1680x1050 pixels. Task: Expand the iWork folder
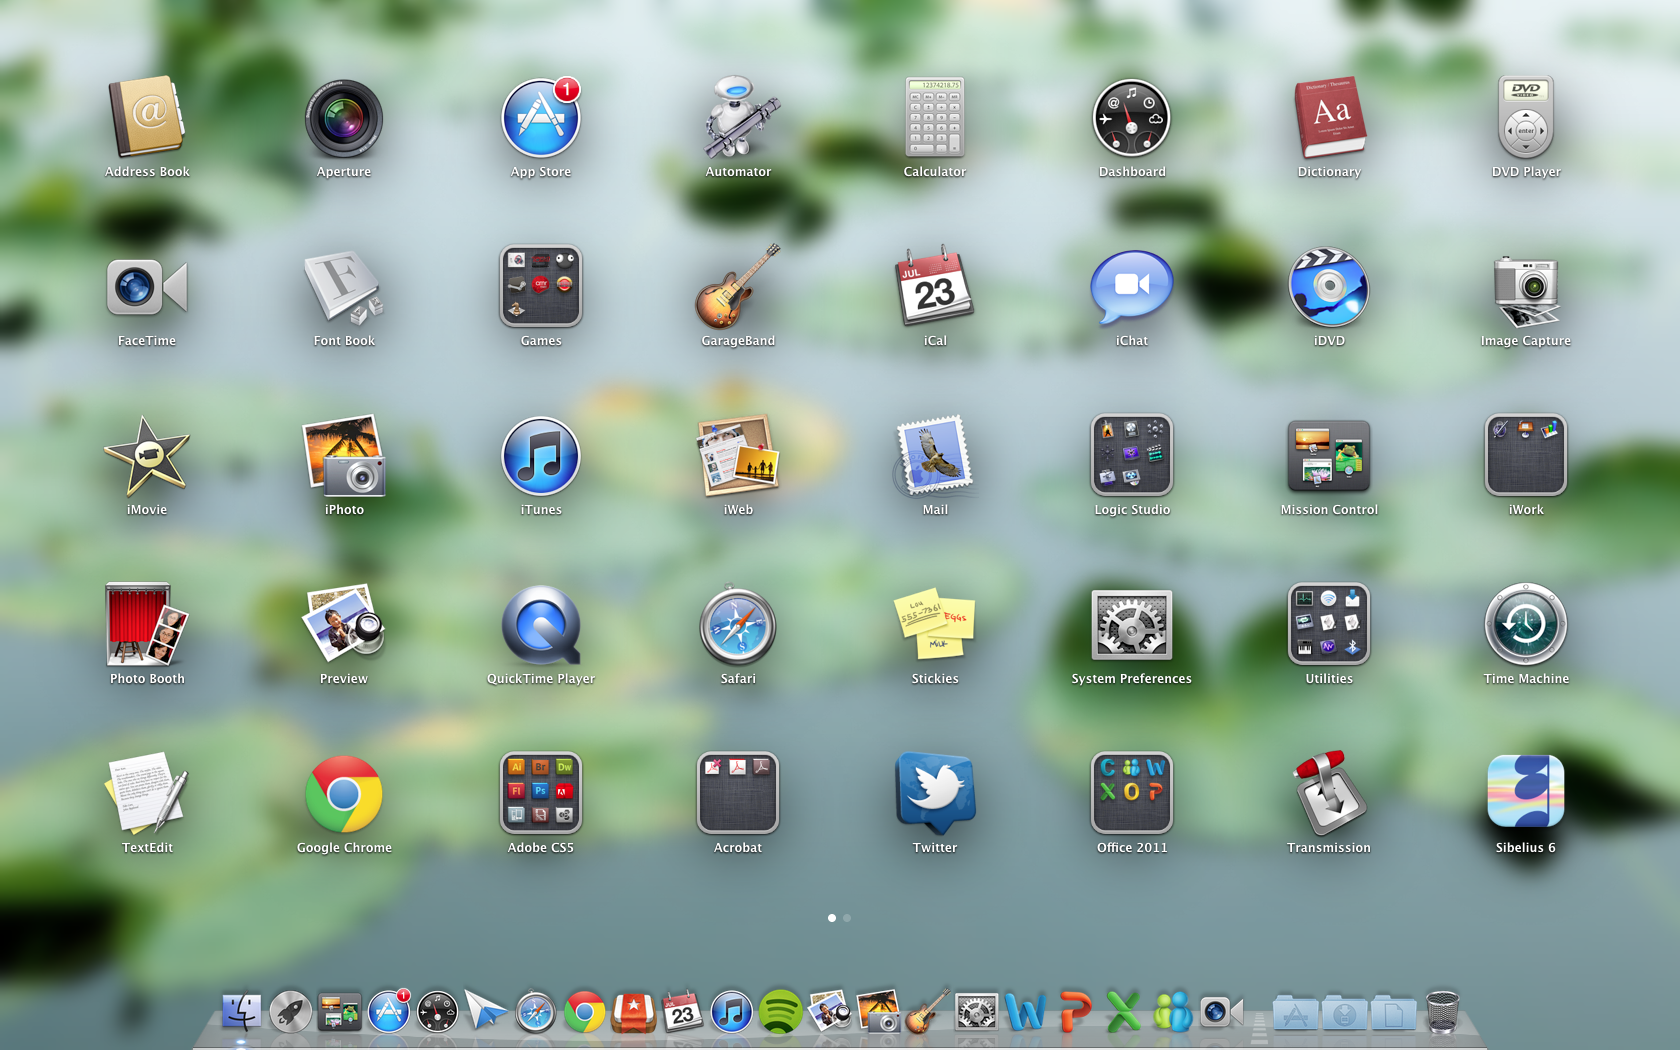tap(1526, 456)
